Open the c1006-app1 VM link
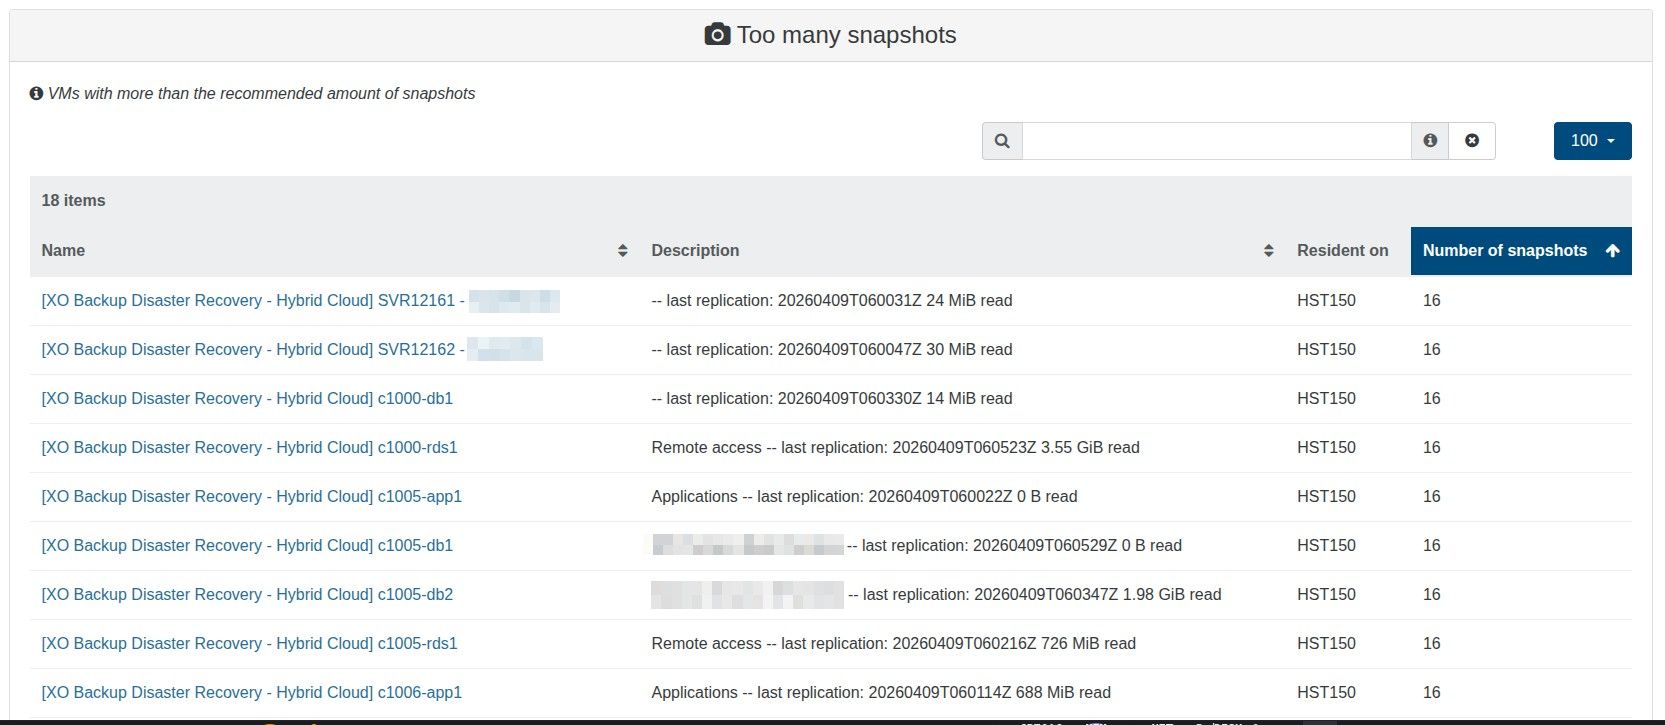The height and width of the screenshot is (725, 1665). 251,693
